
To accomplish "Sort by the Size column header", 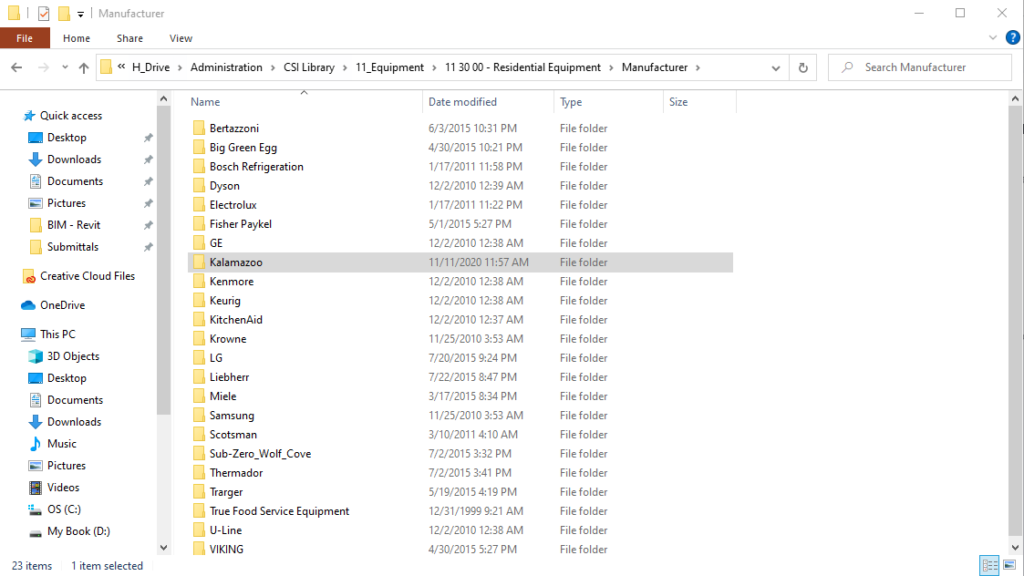I will [x=699, y=102].
